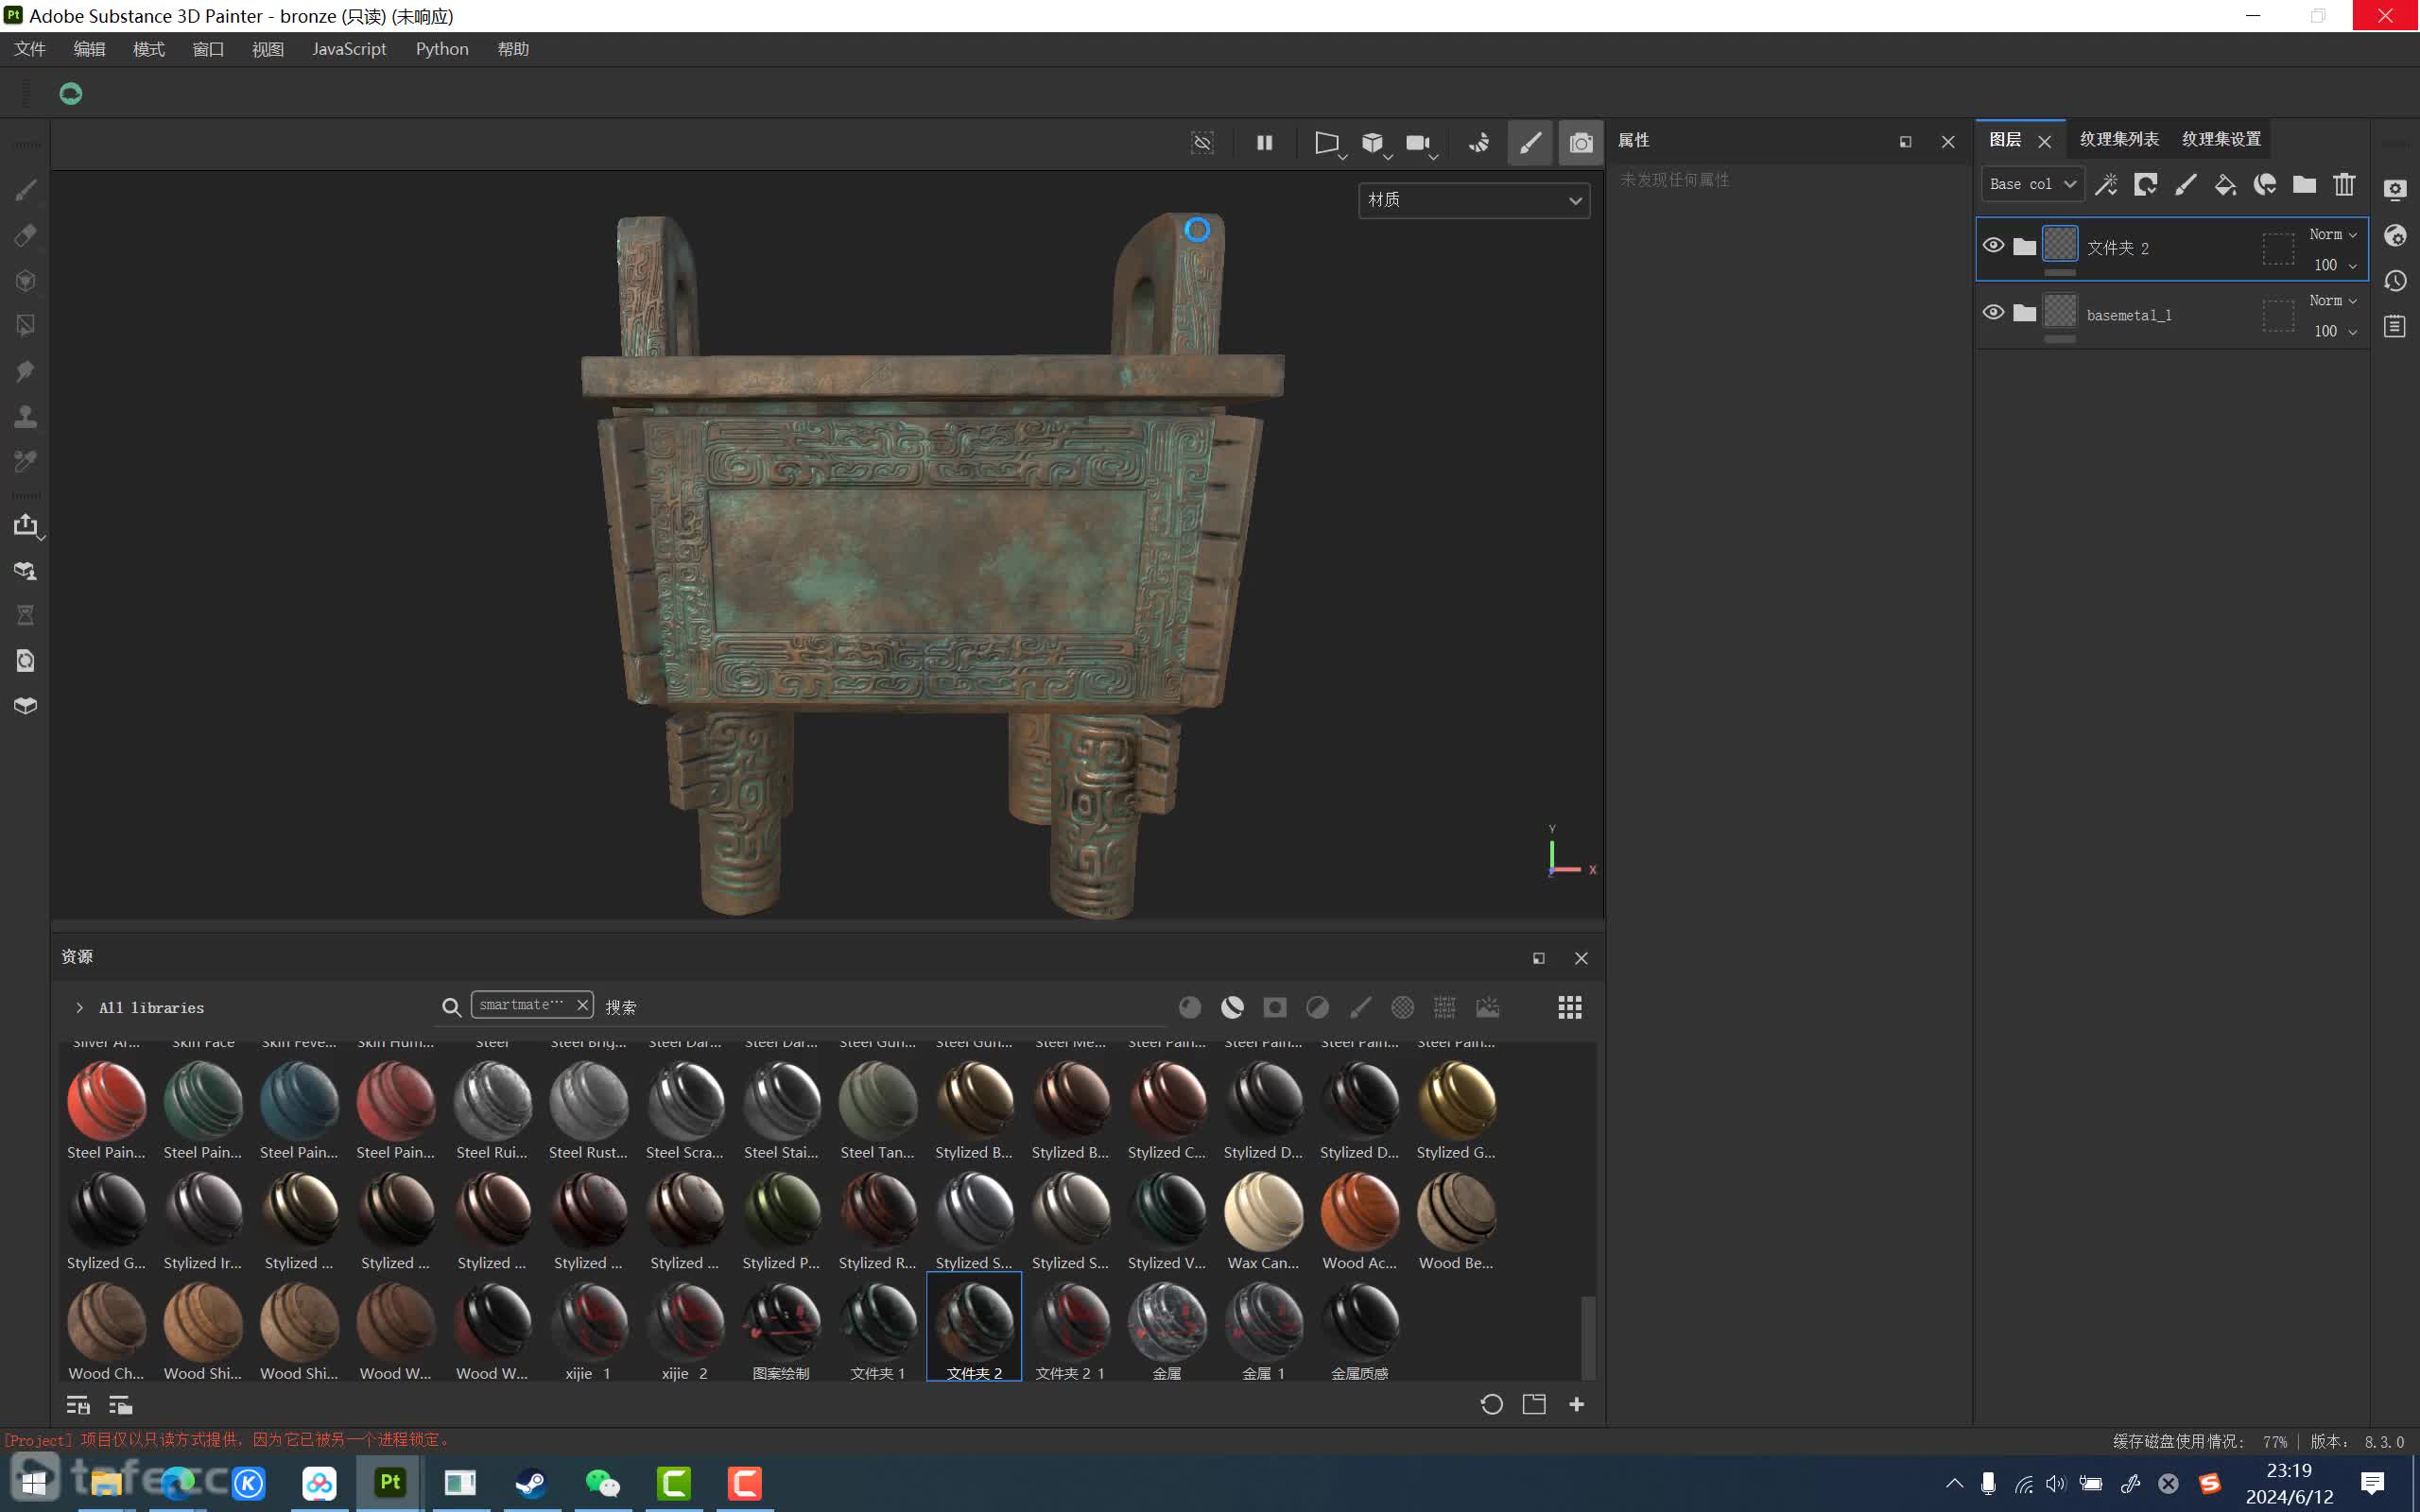Toggle the alphas filter in assets
Image resolution: width=2420 pixels, height=1512 pixels.
point(1403,1008)
